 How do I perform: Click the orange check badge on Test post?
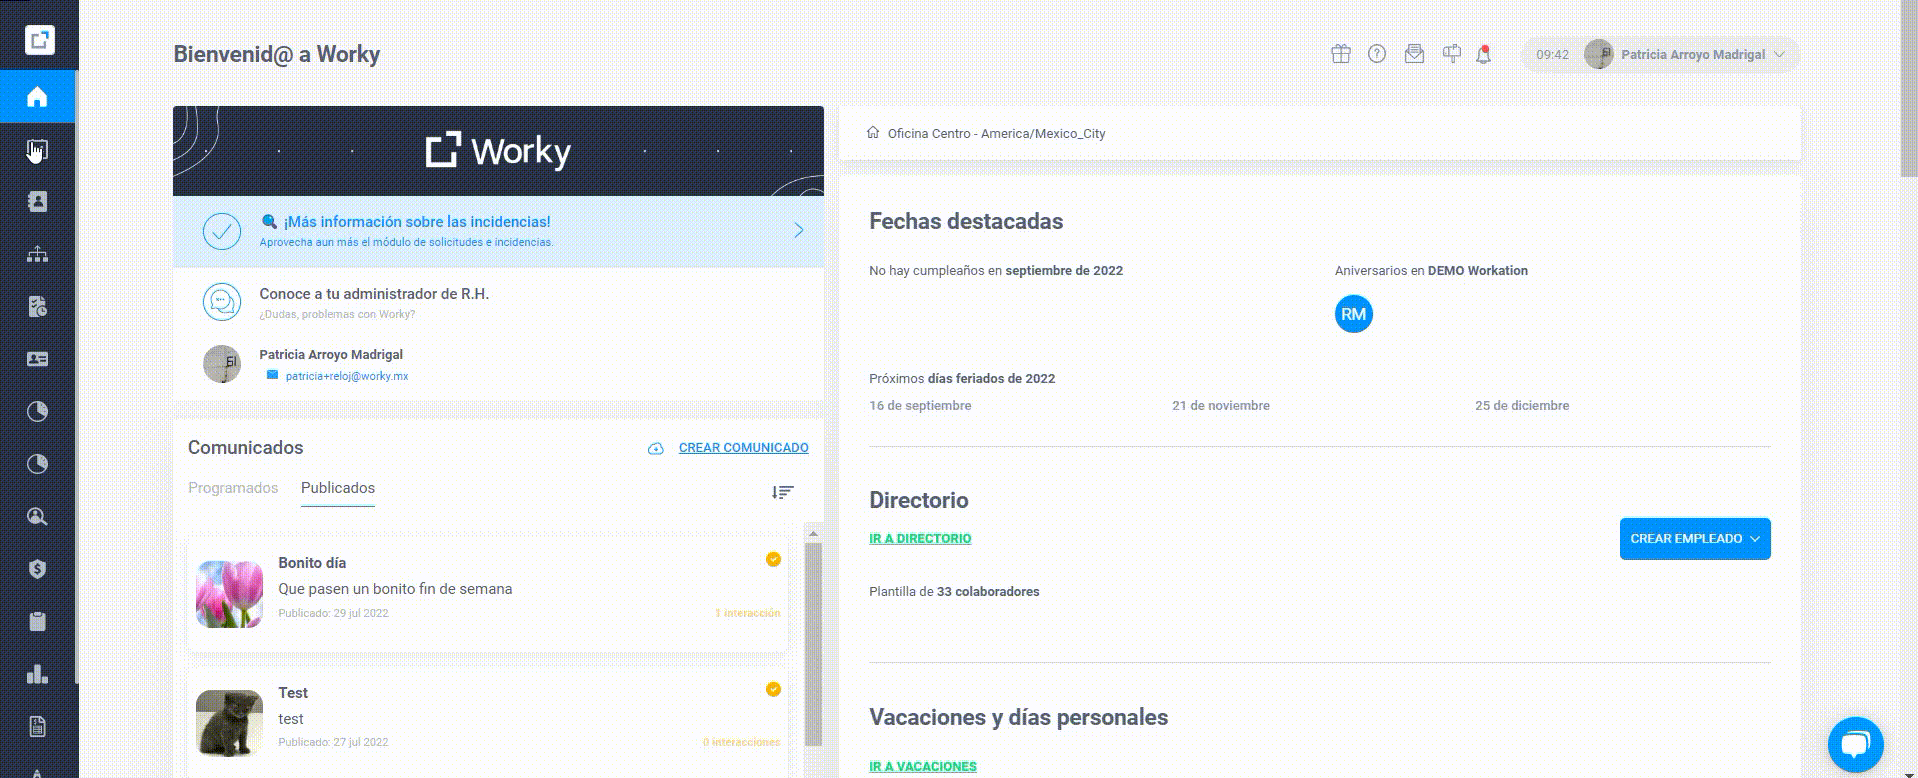pyautogui.click(x=773, y=689)
